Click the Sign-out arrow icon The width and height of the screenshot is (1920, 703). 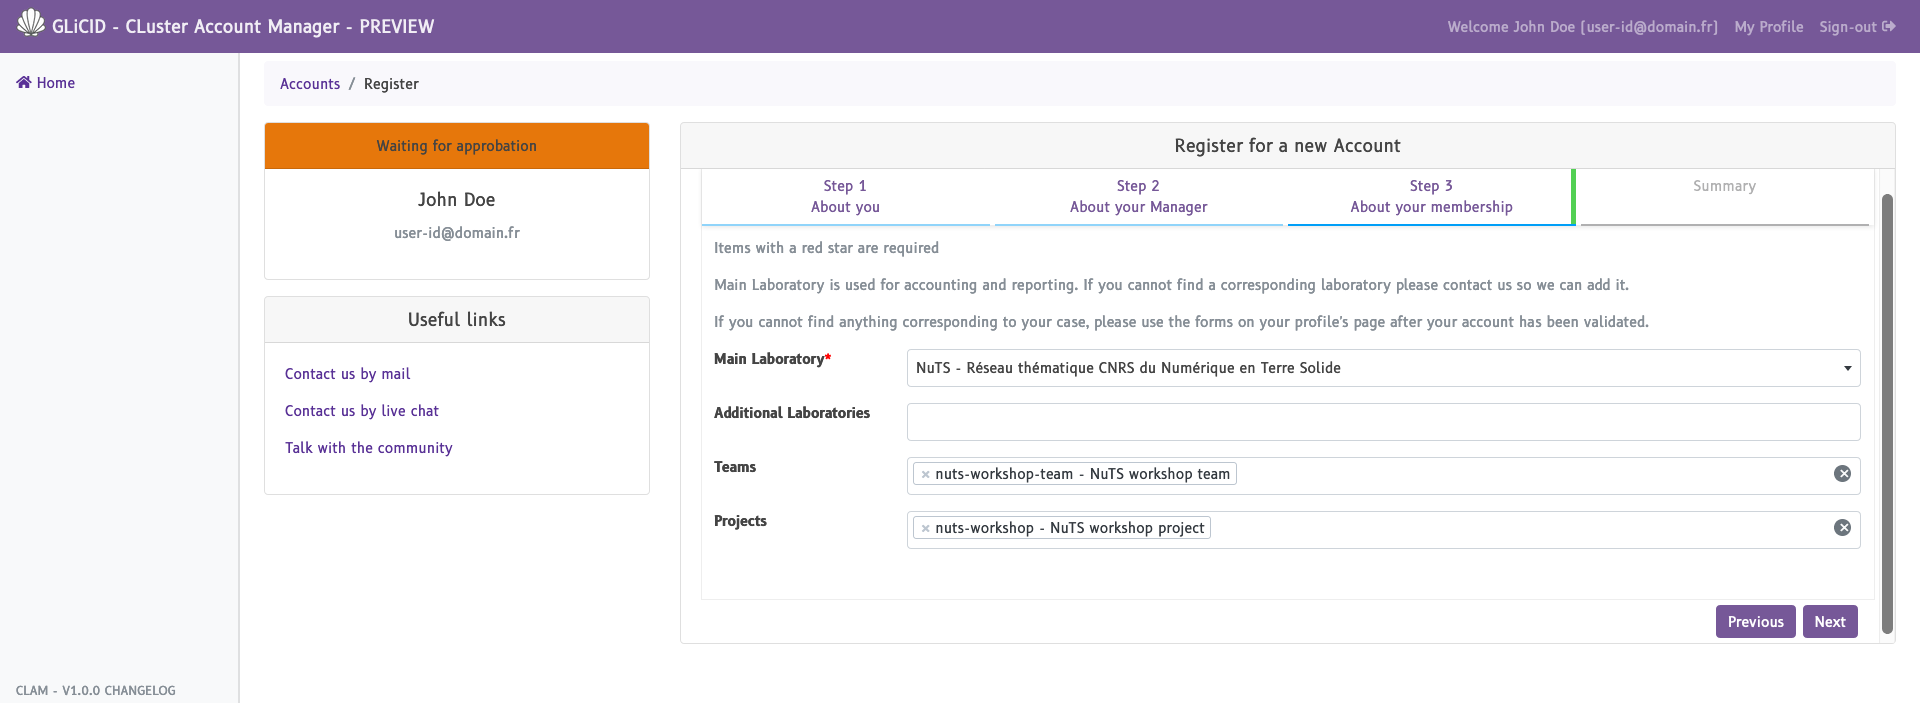[1888, 27]
